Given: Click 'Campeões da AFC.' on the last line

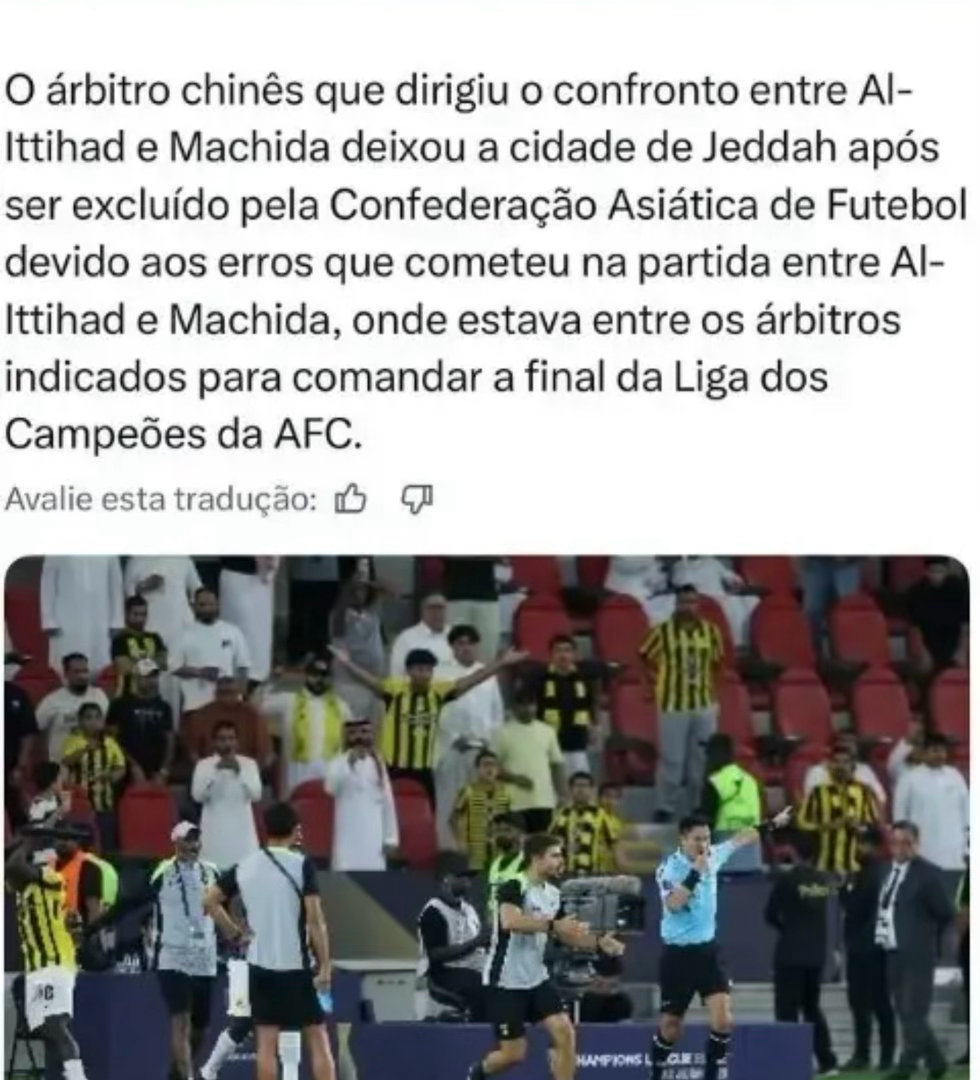Looking at the screenshot, I should pyautogui.click(x=183, y=434).
